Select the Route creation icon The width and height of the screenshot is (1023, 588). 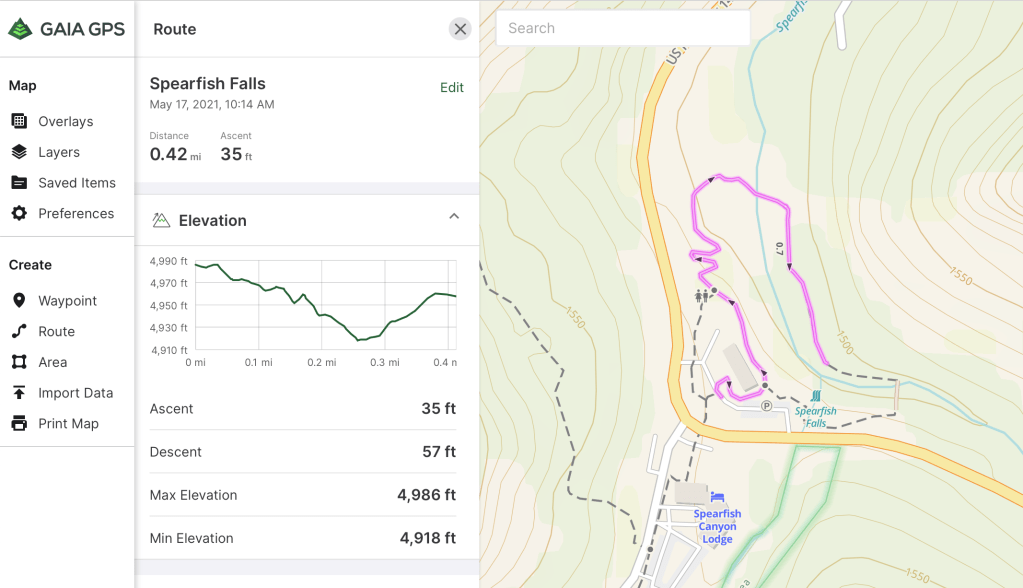tap(19, 331)
